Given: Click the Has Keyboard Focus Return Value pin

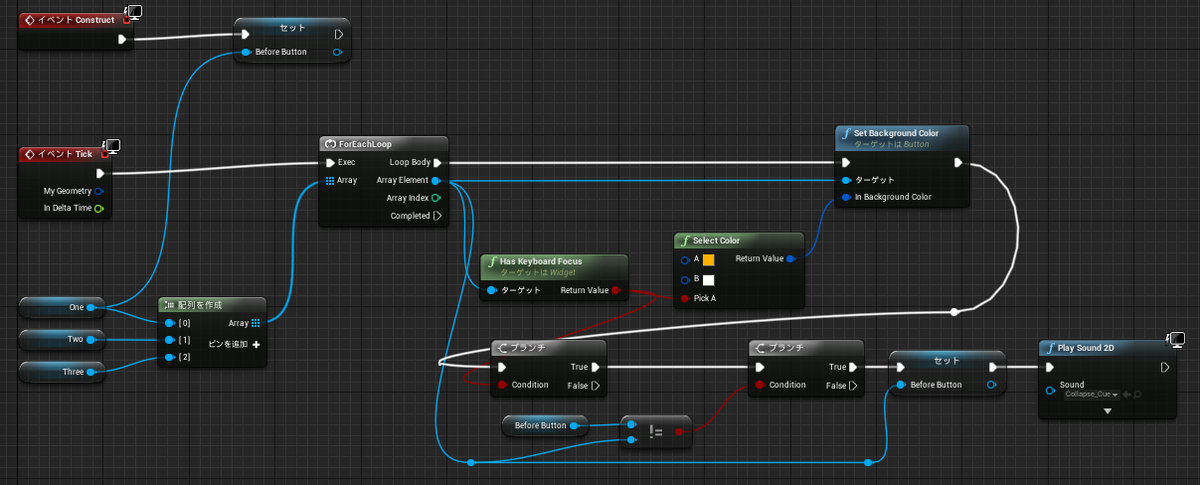Looking at the screenshot, I should point(615,290).
